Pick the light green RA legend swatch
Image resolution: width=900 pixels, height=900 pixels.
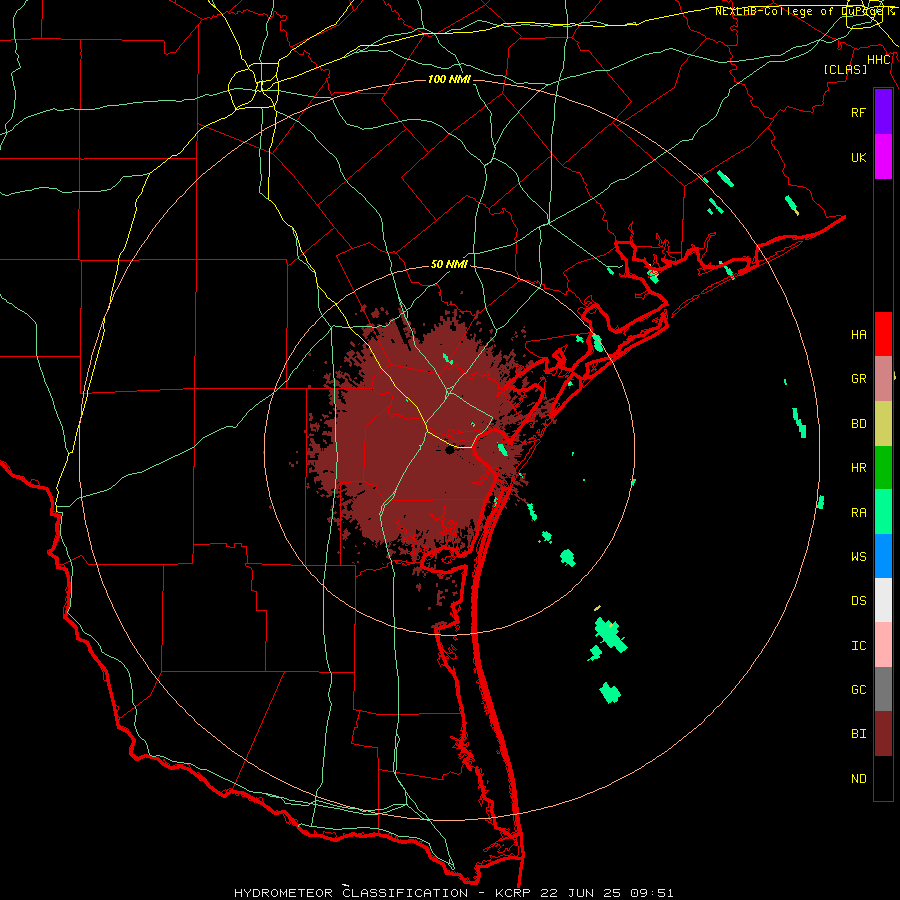(883, 512)
